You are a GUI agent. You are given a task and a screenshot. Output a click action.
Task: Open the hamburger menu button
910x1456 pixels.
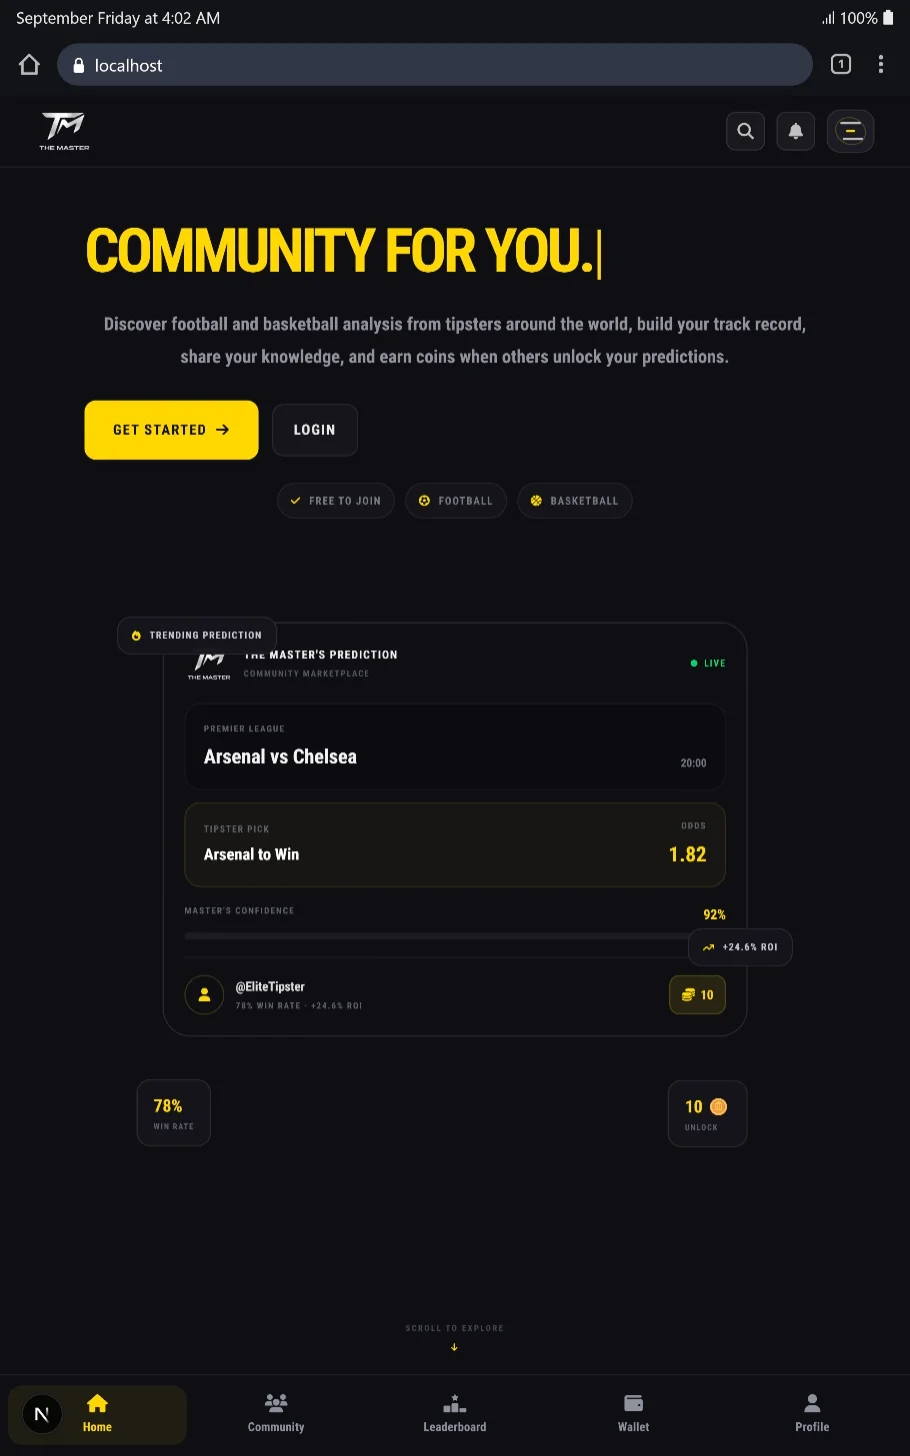click(851, 131)
